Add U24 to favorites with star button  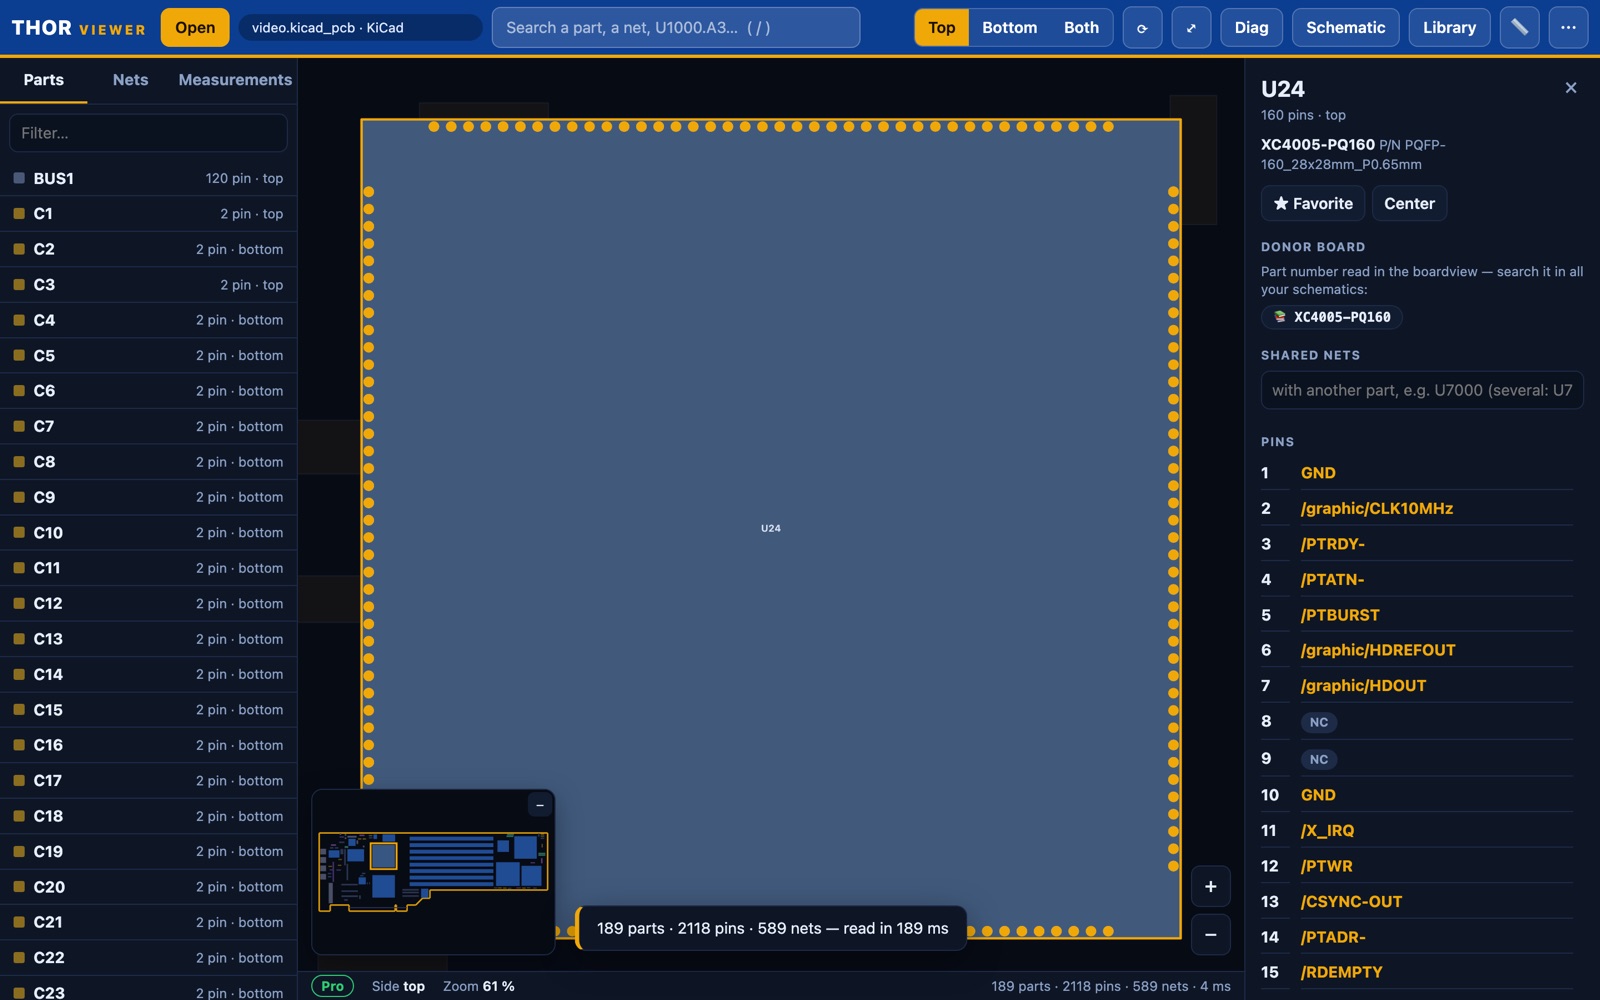pos(1312,204)
